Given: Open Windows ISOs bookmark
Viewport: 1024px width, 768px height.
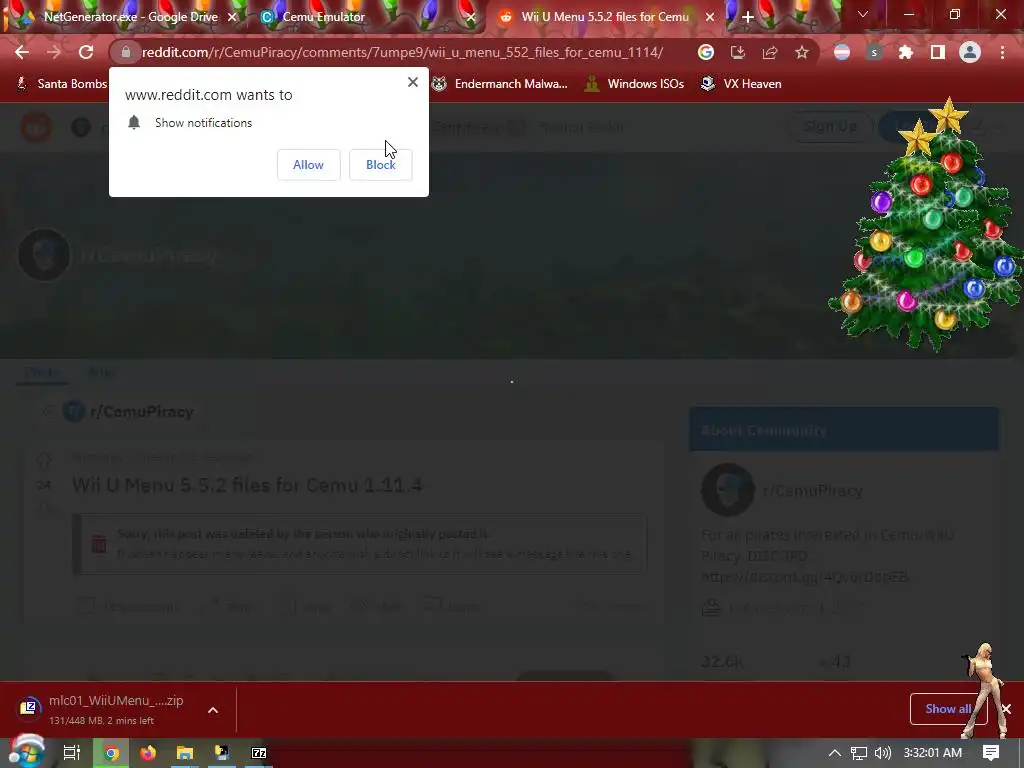Looking at the screenshot, I should (634, 84).
